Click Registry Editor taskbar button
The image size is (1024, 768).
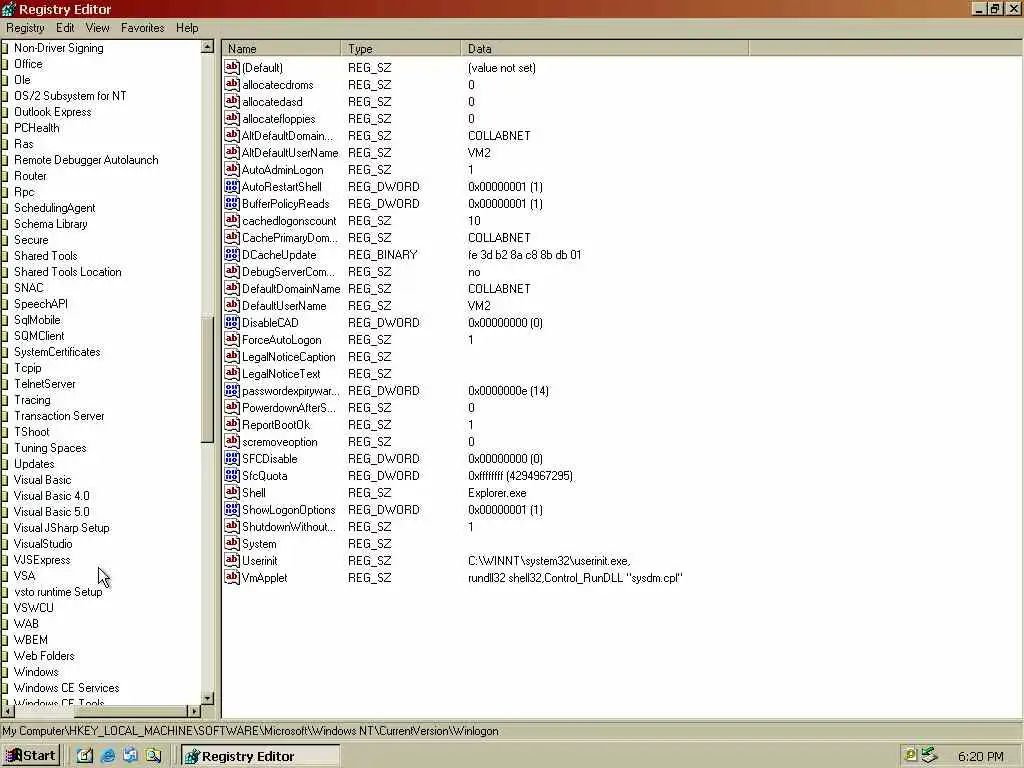click(260, 756)
